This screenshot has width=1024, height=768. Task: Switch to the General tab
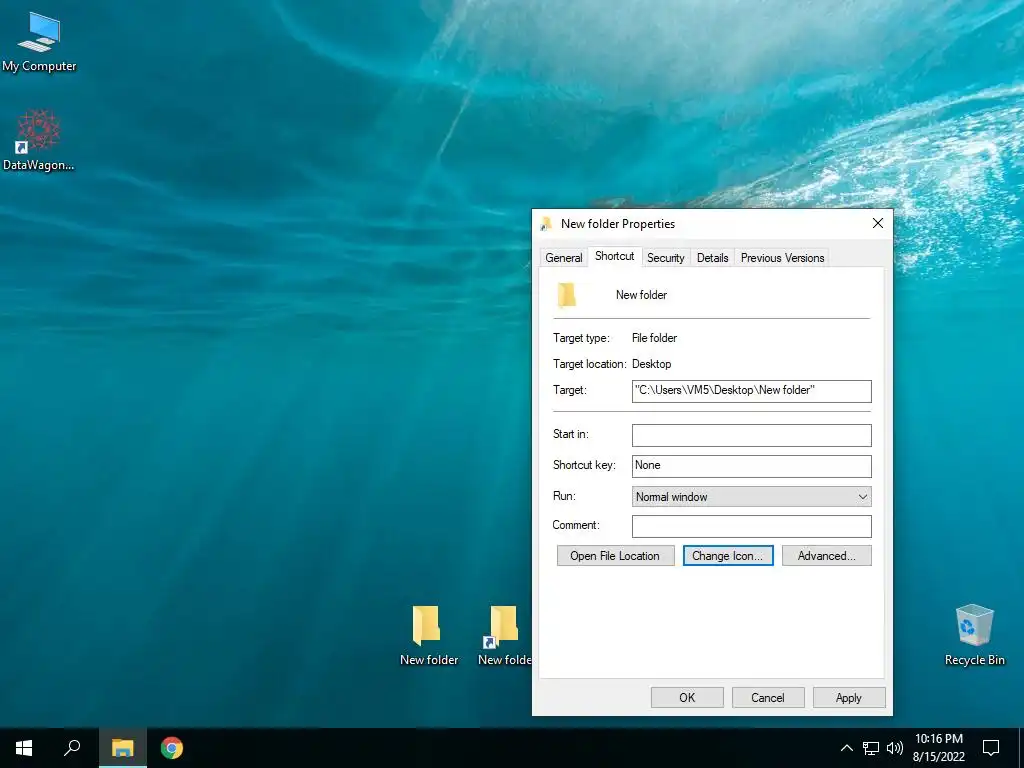[564, 258]
